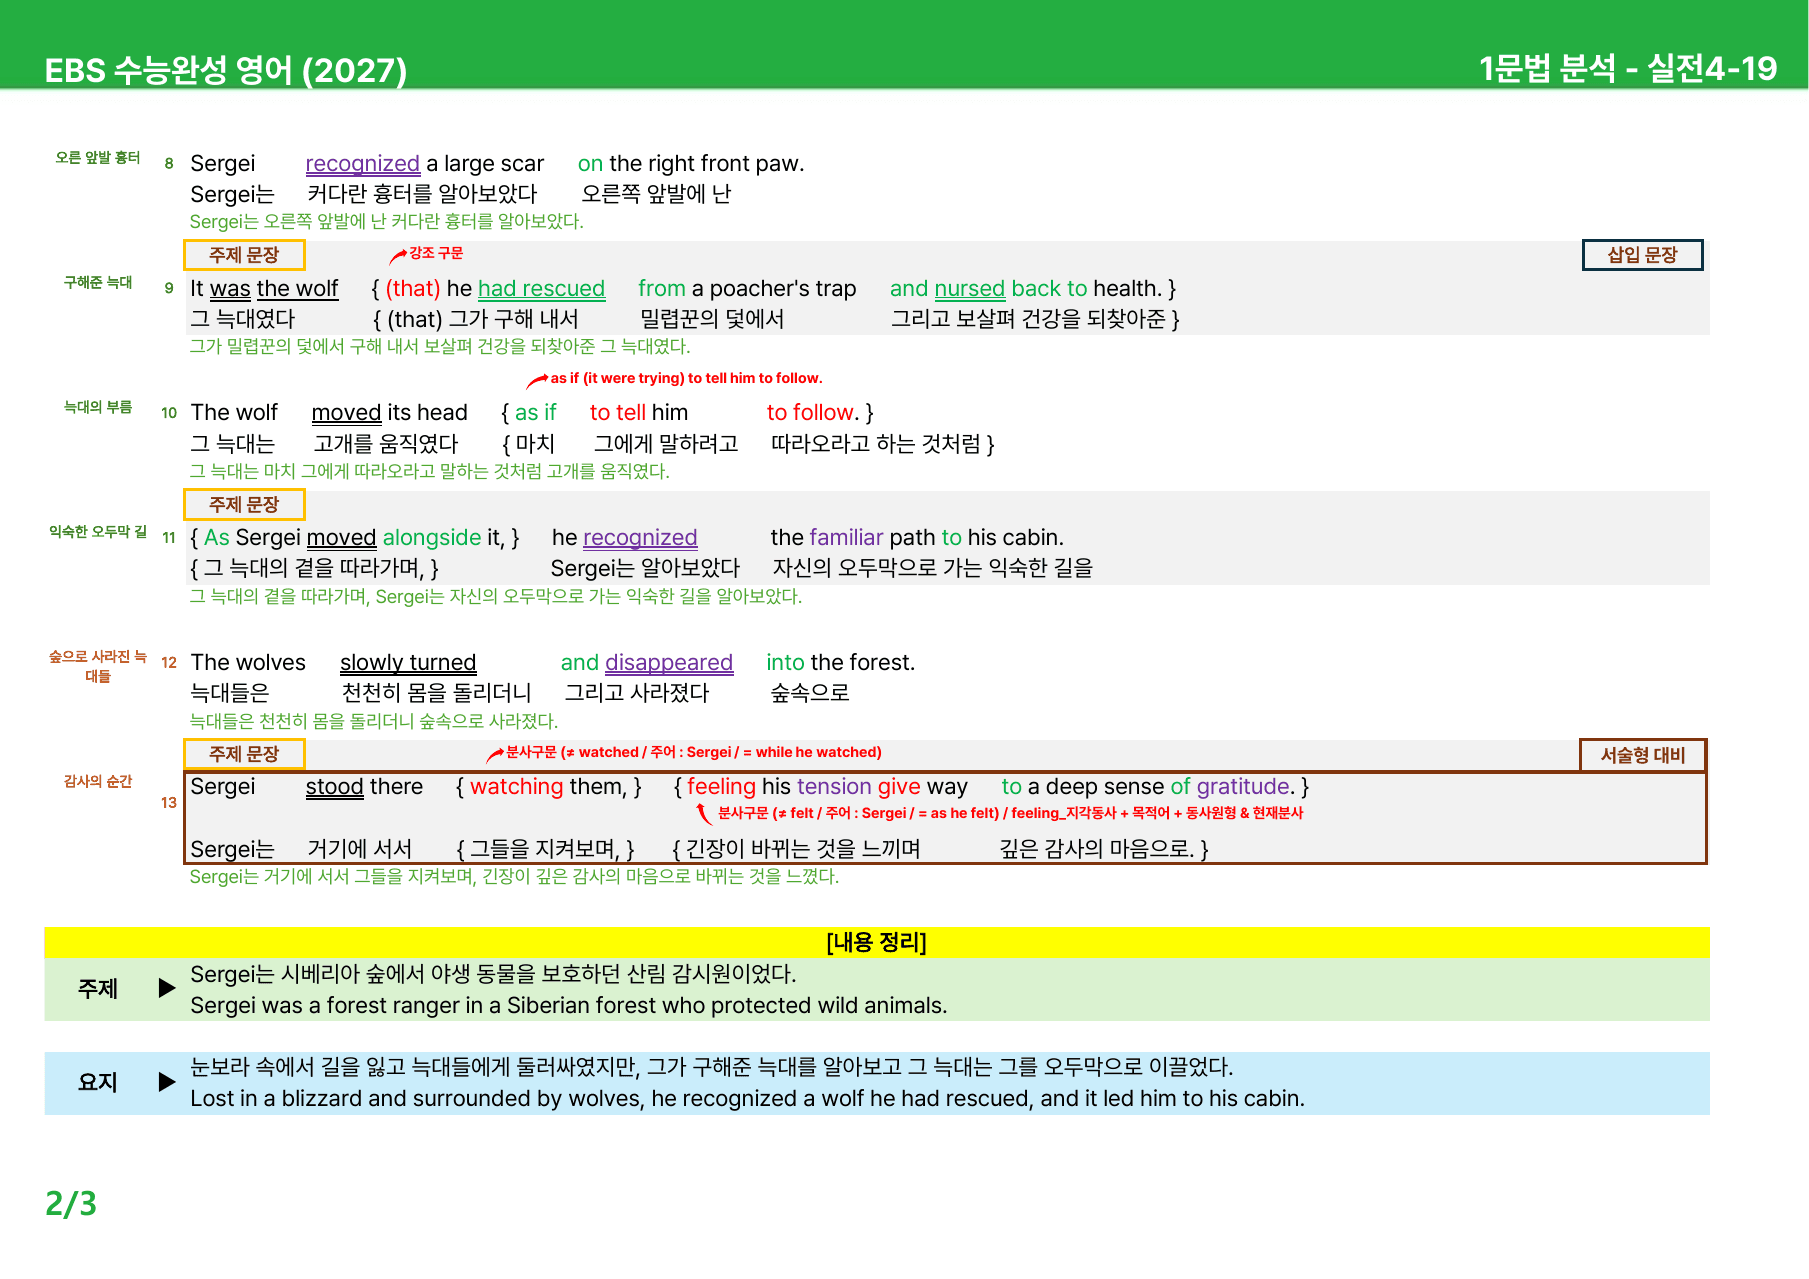The width and height of the screenshot is (1809, 1279).
Task: Click the word 'gratitude' in sentence 13
Action: point(1243,786)
